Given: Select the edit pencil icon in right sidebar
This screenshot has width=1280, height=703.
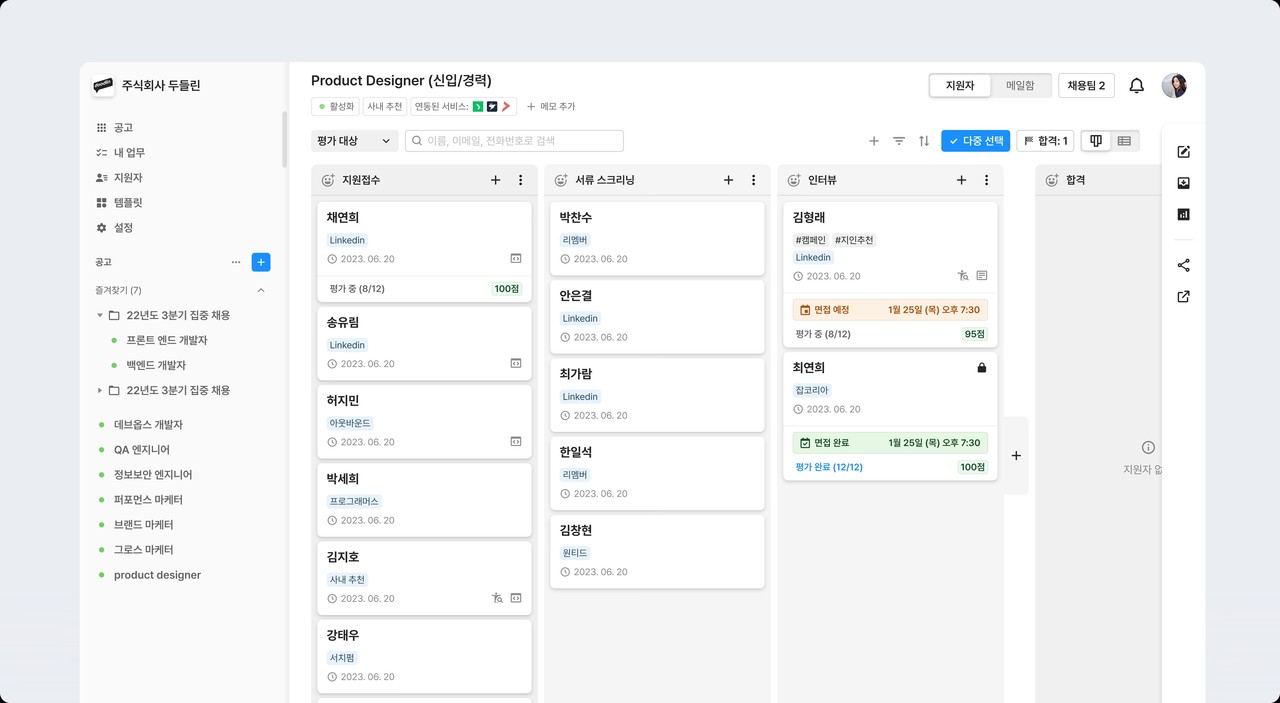Looking at the screenshot, I should point(1183,152).
